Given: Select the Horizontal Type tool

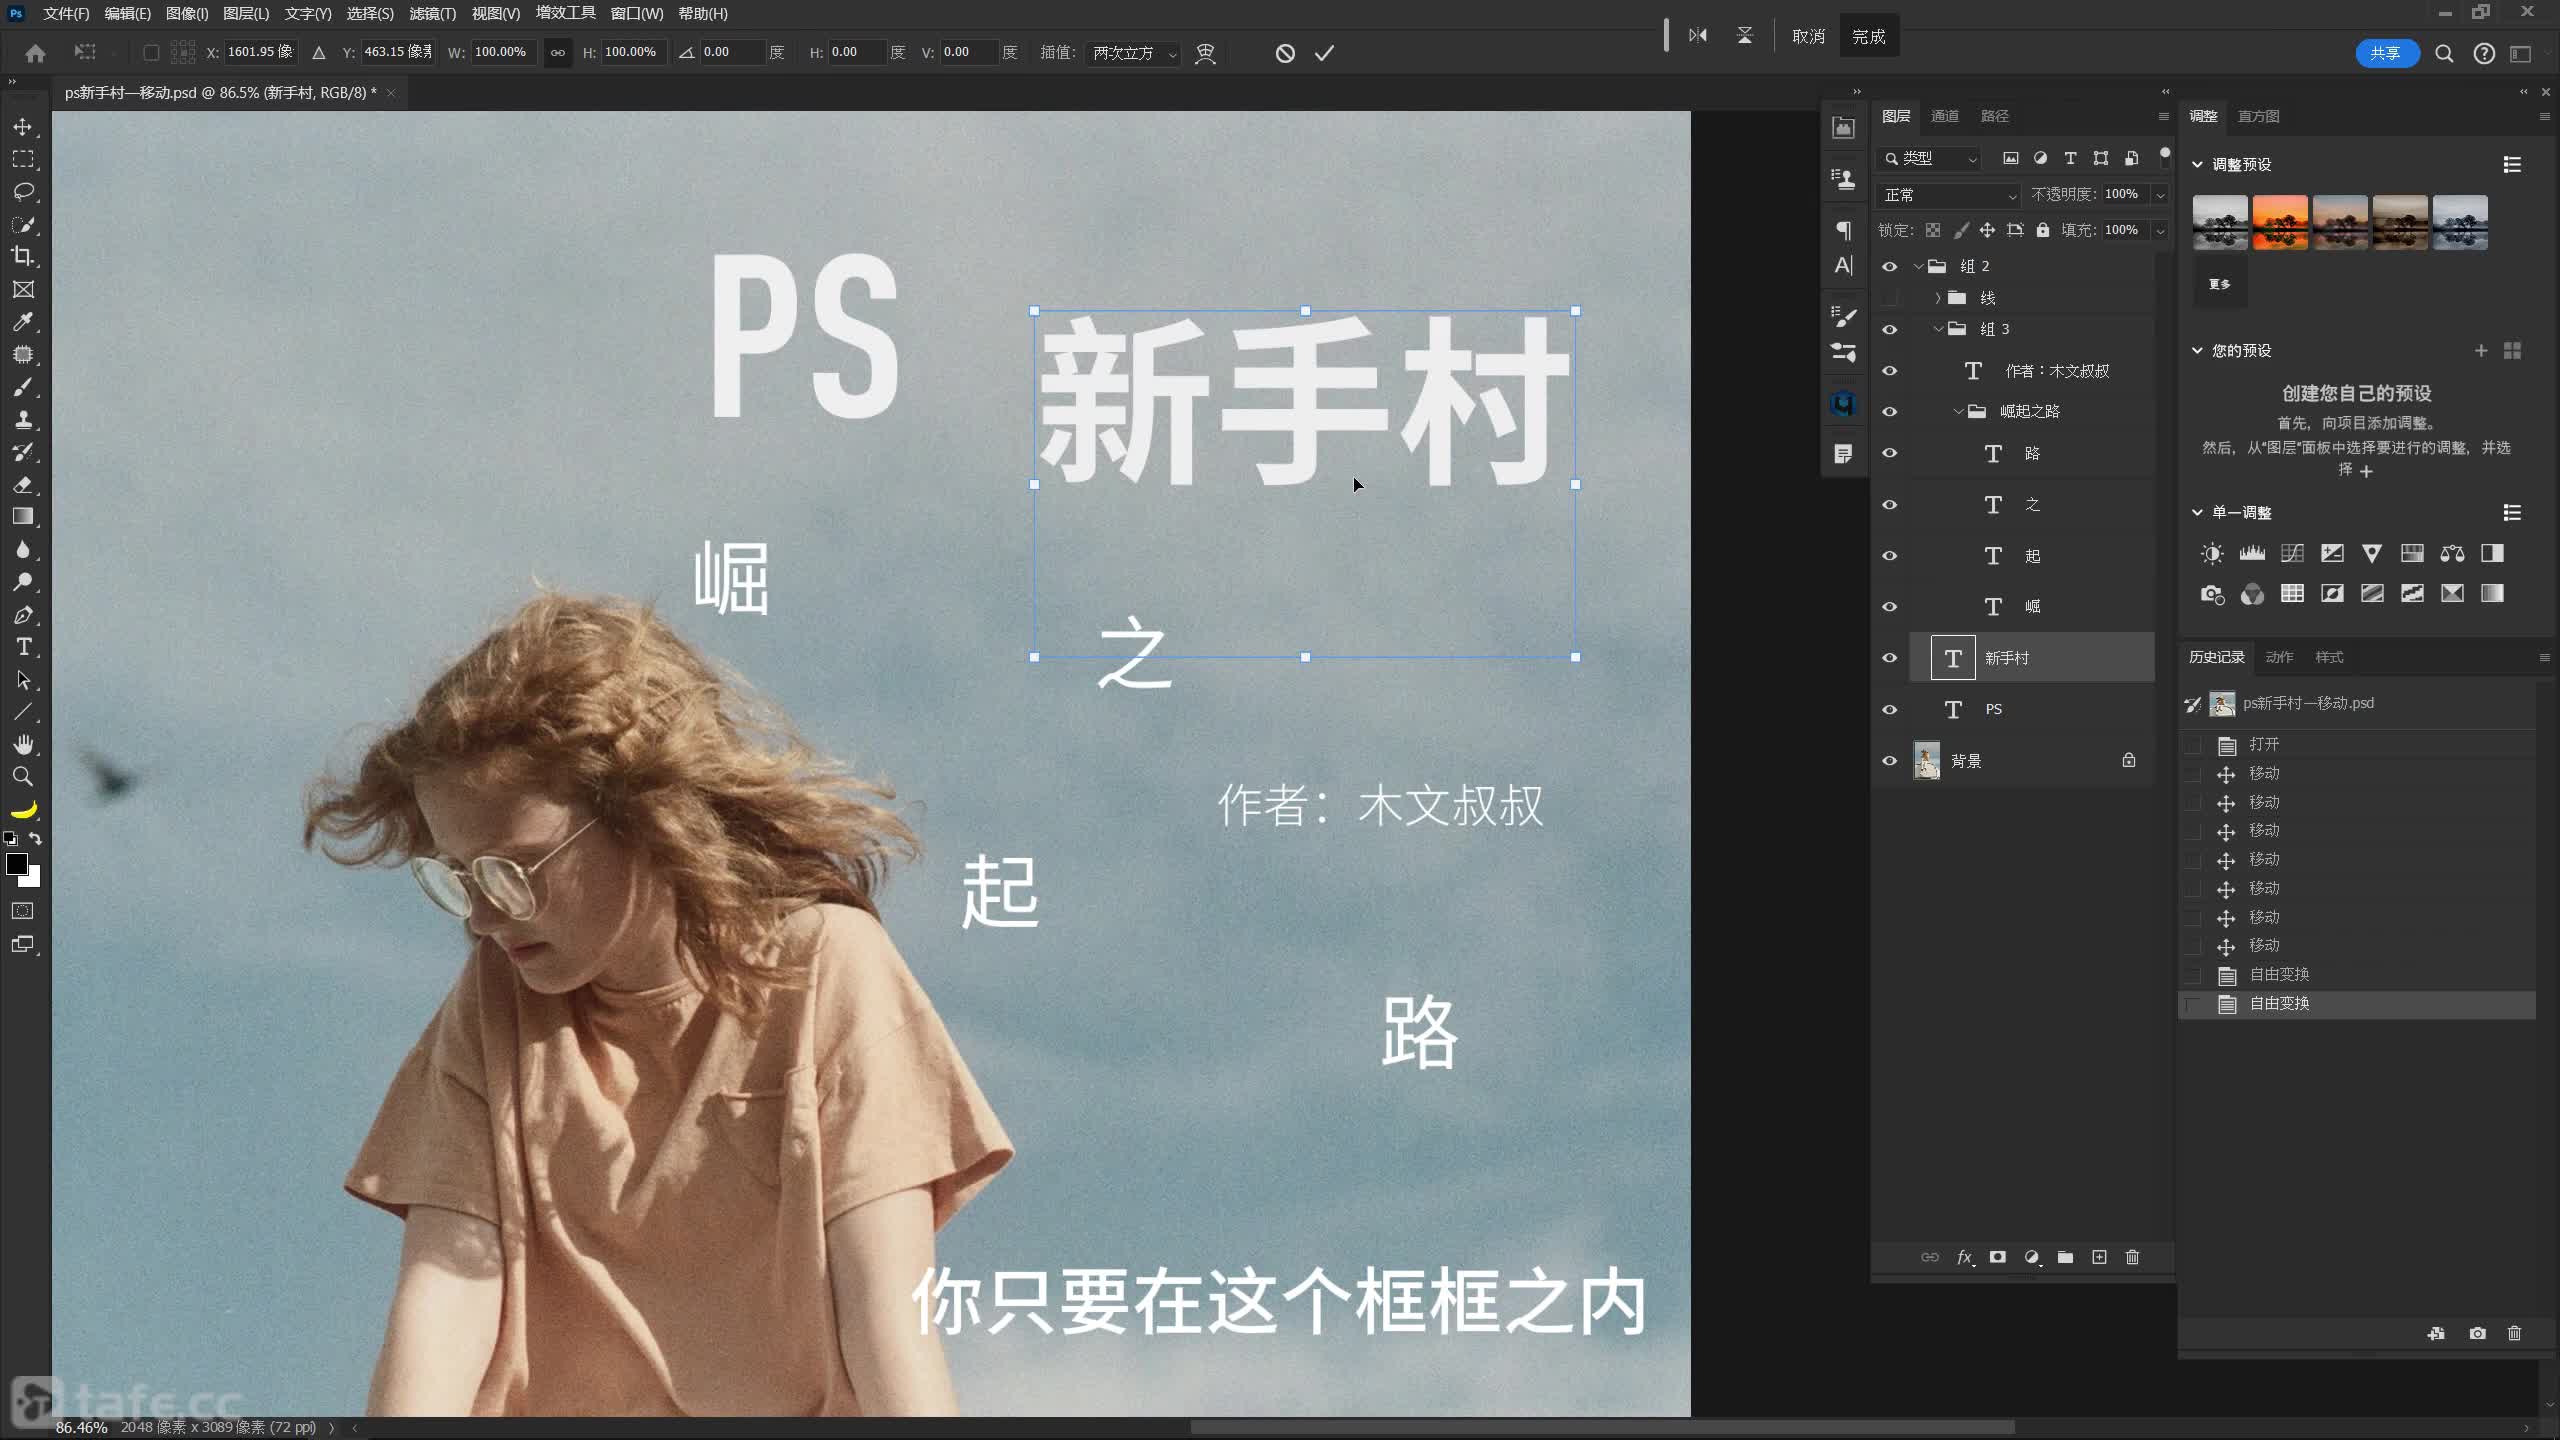Looking at the screenshot, I should pos(23,647).
